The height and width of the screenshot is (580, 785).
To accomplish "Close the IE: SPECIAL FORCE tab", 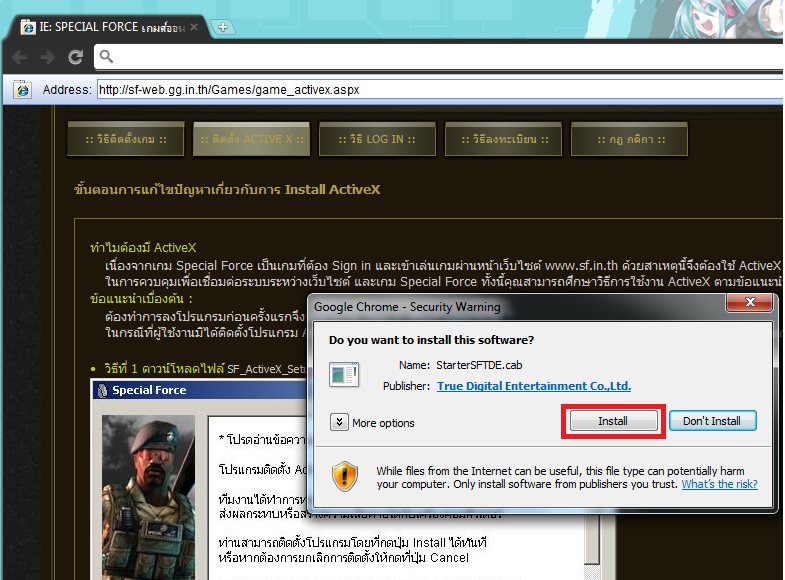I will (x=194, y=27).
